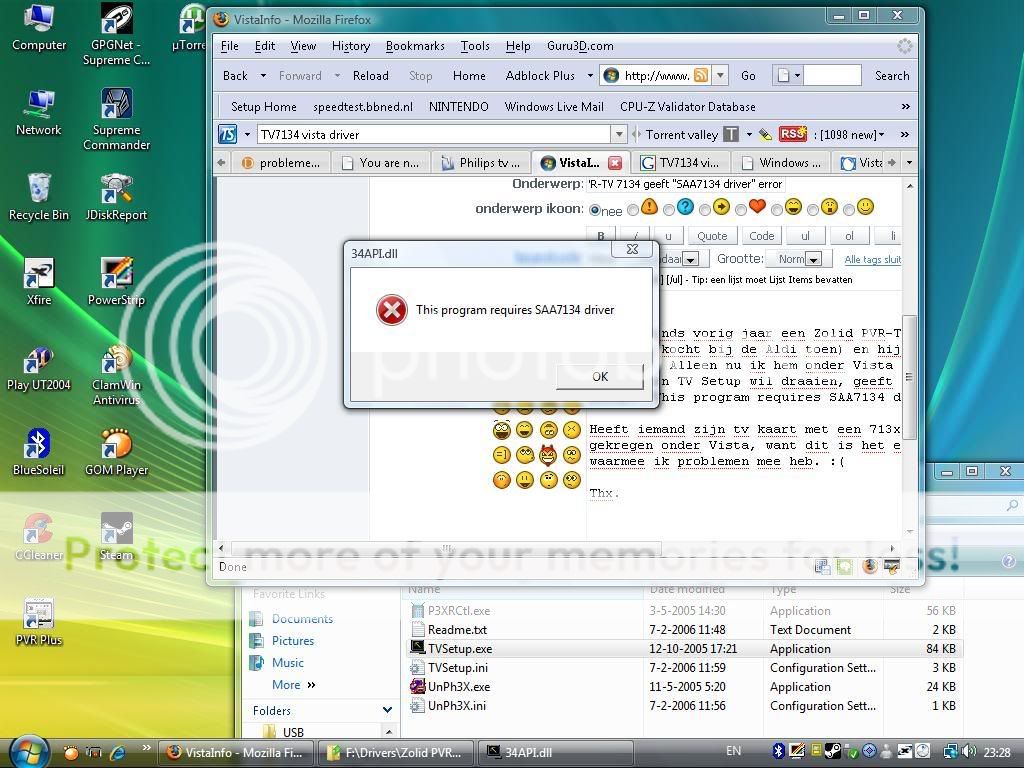Select the question mark topic icon radio
1024x768 pixels.
tap(669, 210)
